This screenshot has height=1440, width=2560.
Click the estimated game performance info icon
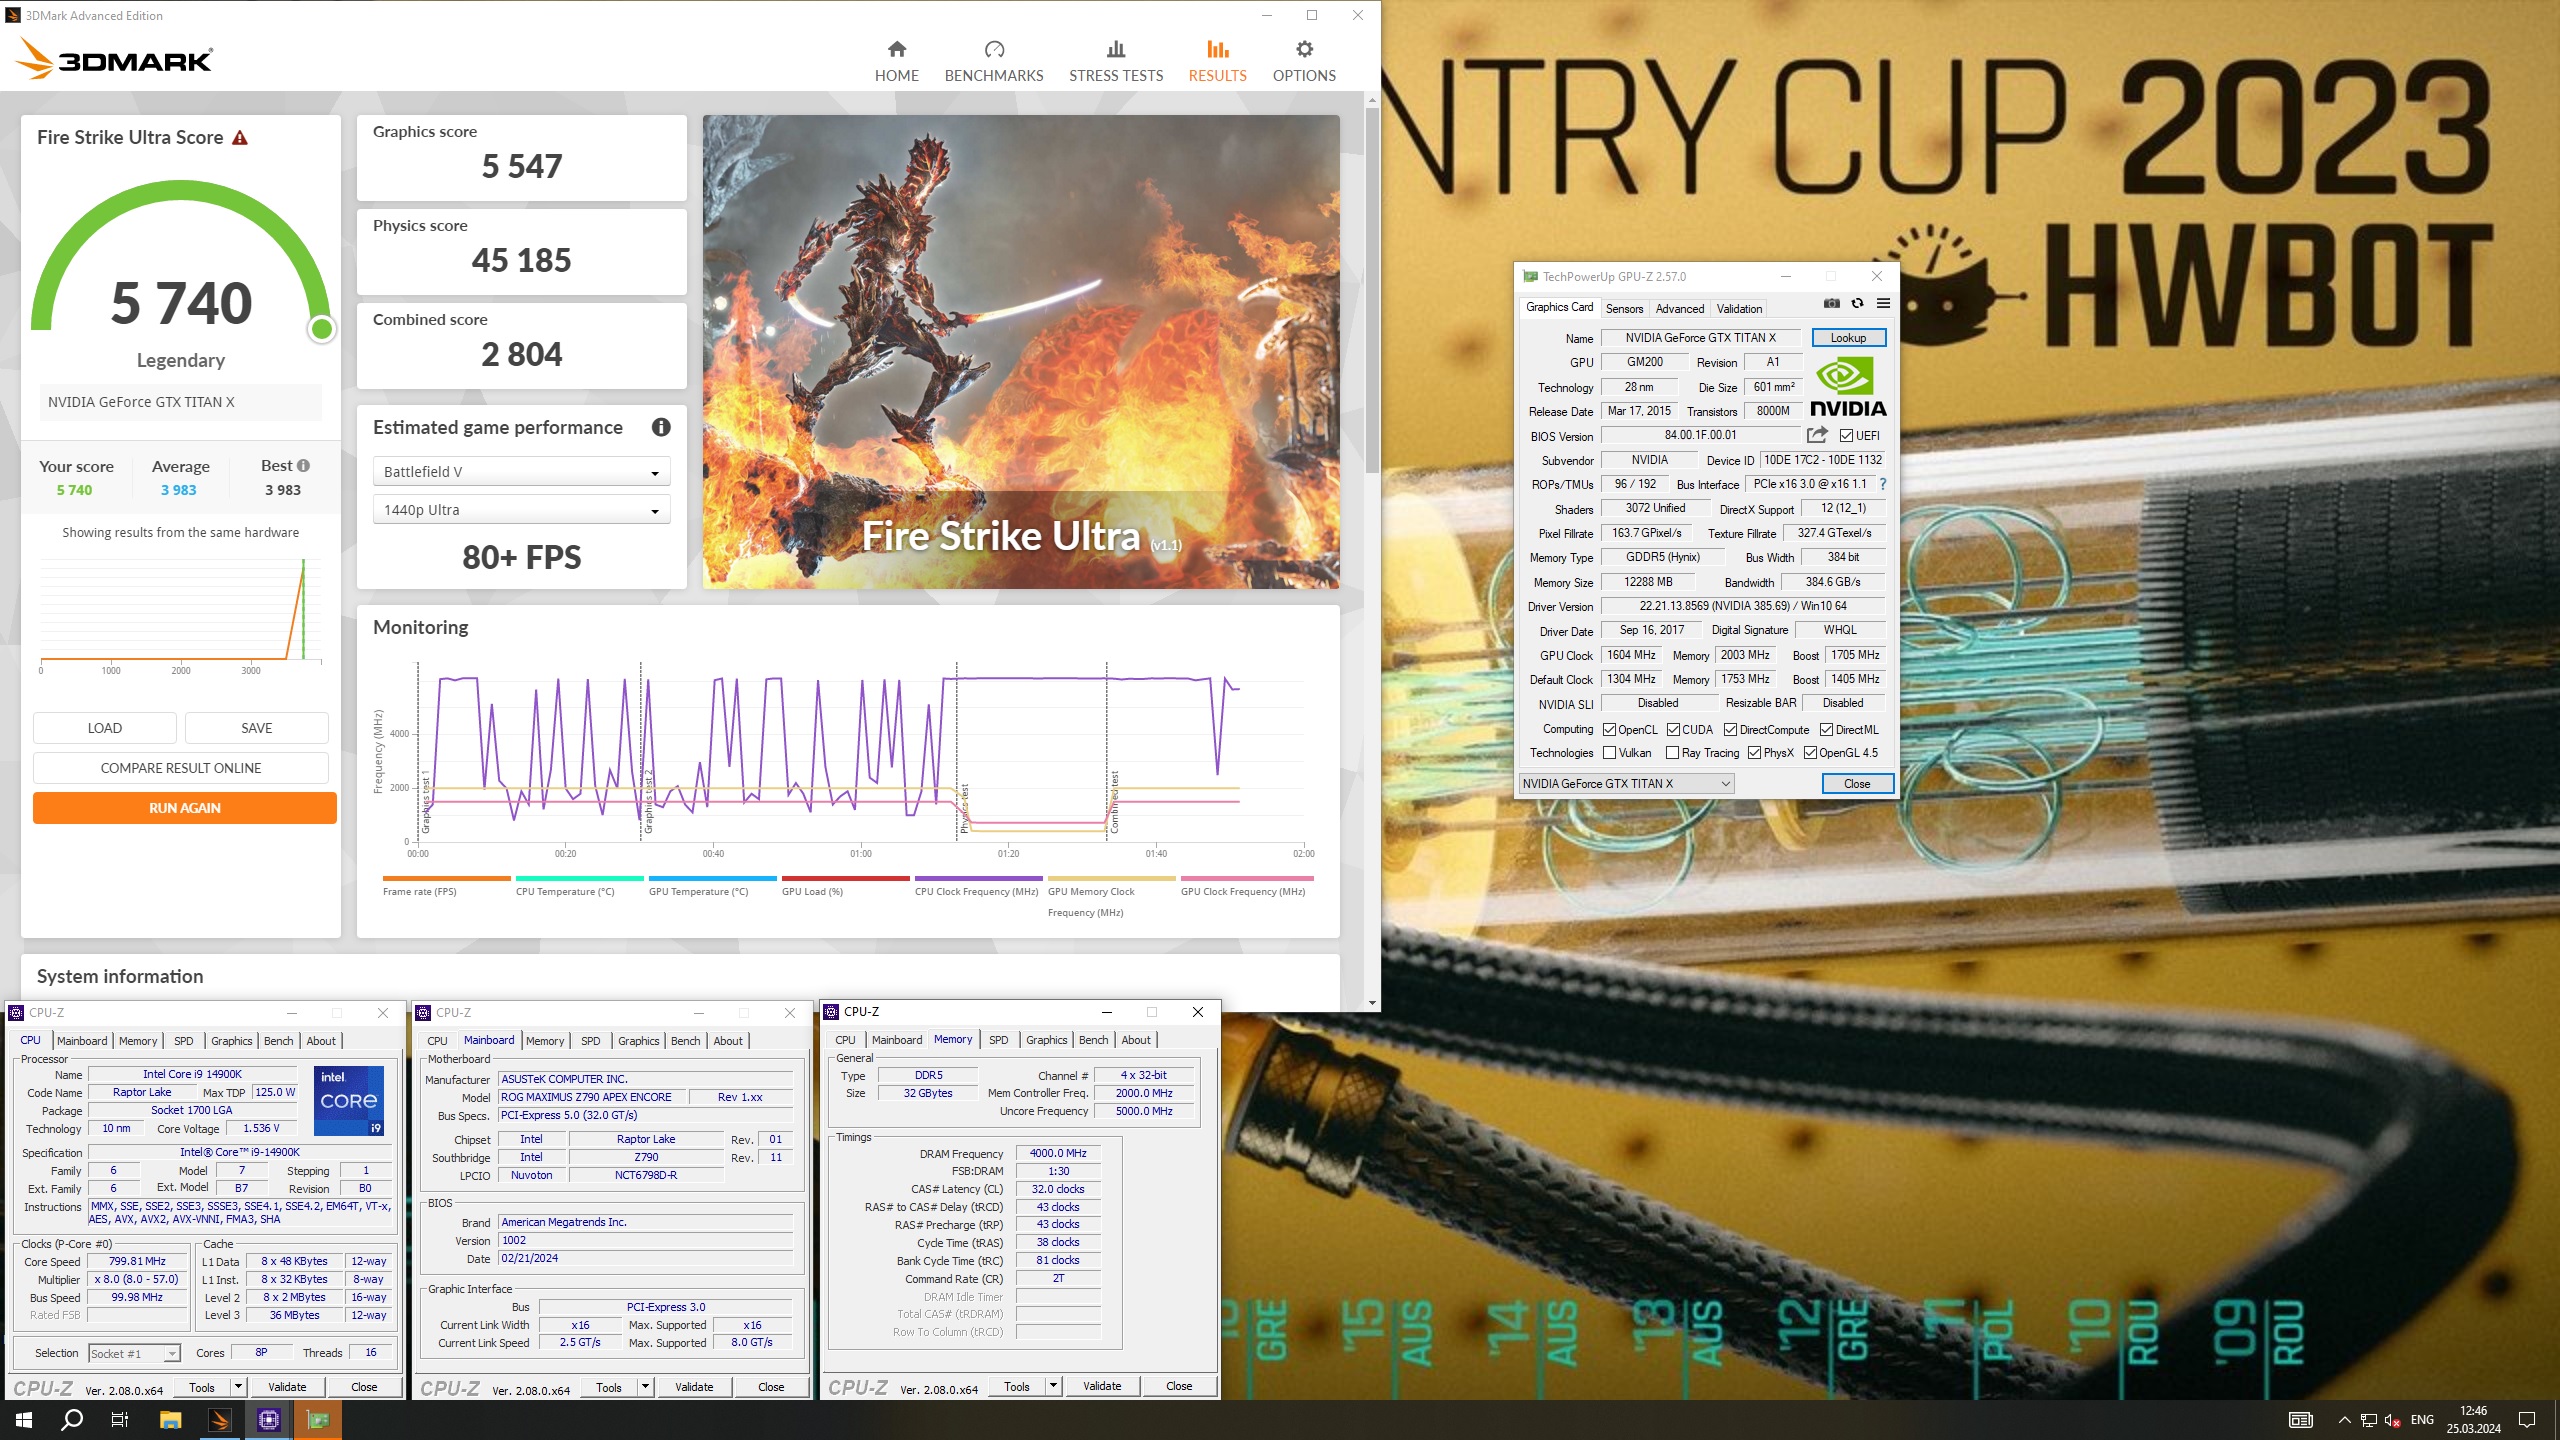click(x=661, y=427)
